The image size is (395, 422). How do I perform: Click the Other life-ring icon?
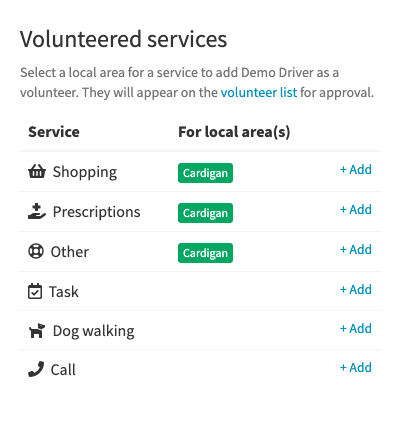[36, 251]
